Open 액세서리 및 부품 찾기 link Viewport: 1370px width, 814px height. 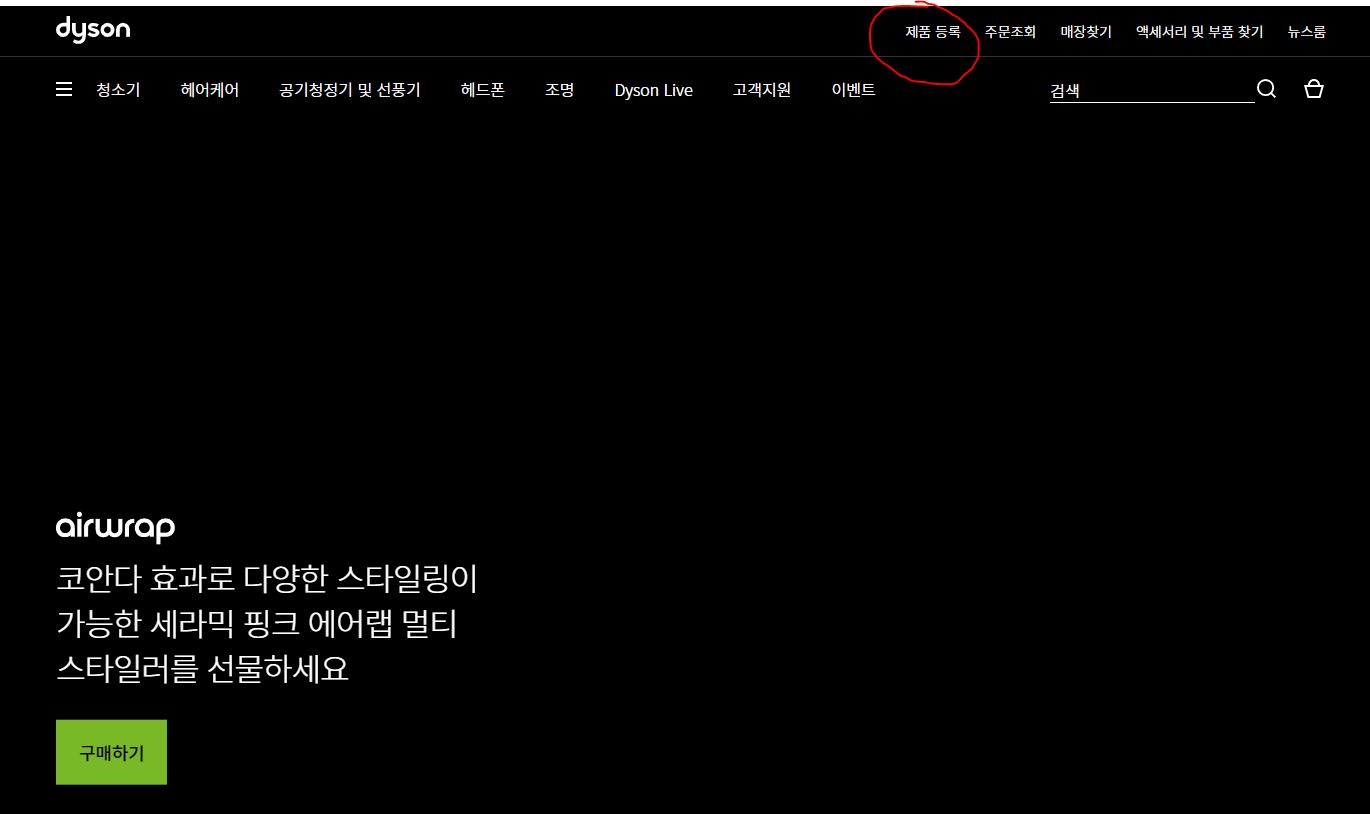[1199, 32]
